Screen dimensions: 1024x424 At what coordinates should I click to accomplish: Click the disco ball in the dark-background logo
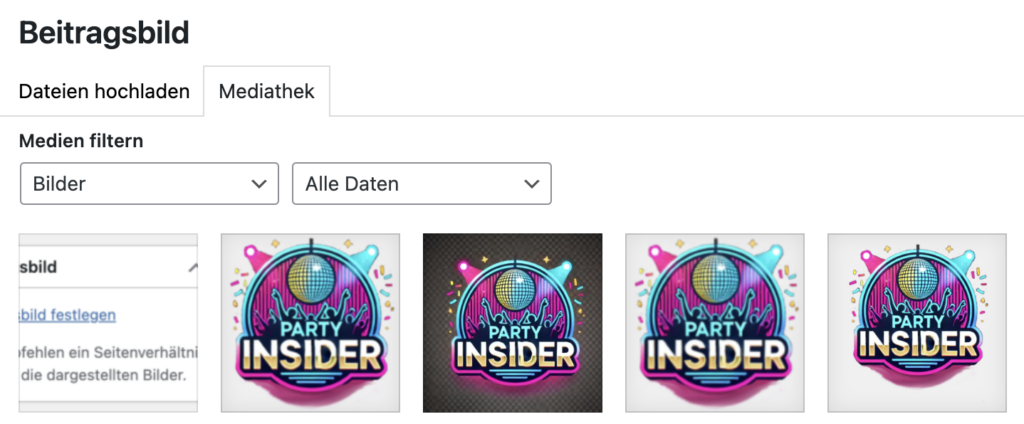click(x=513, y=274)
